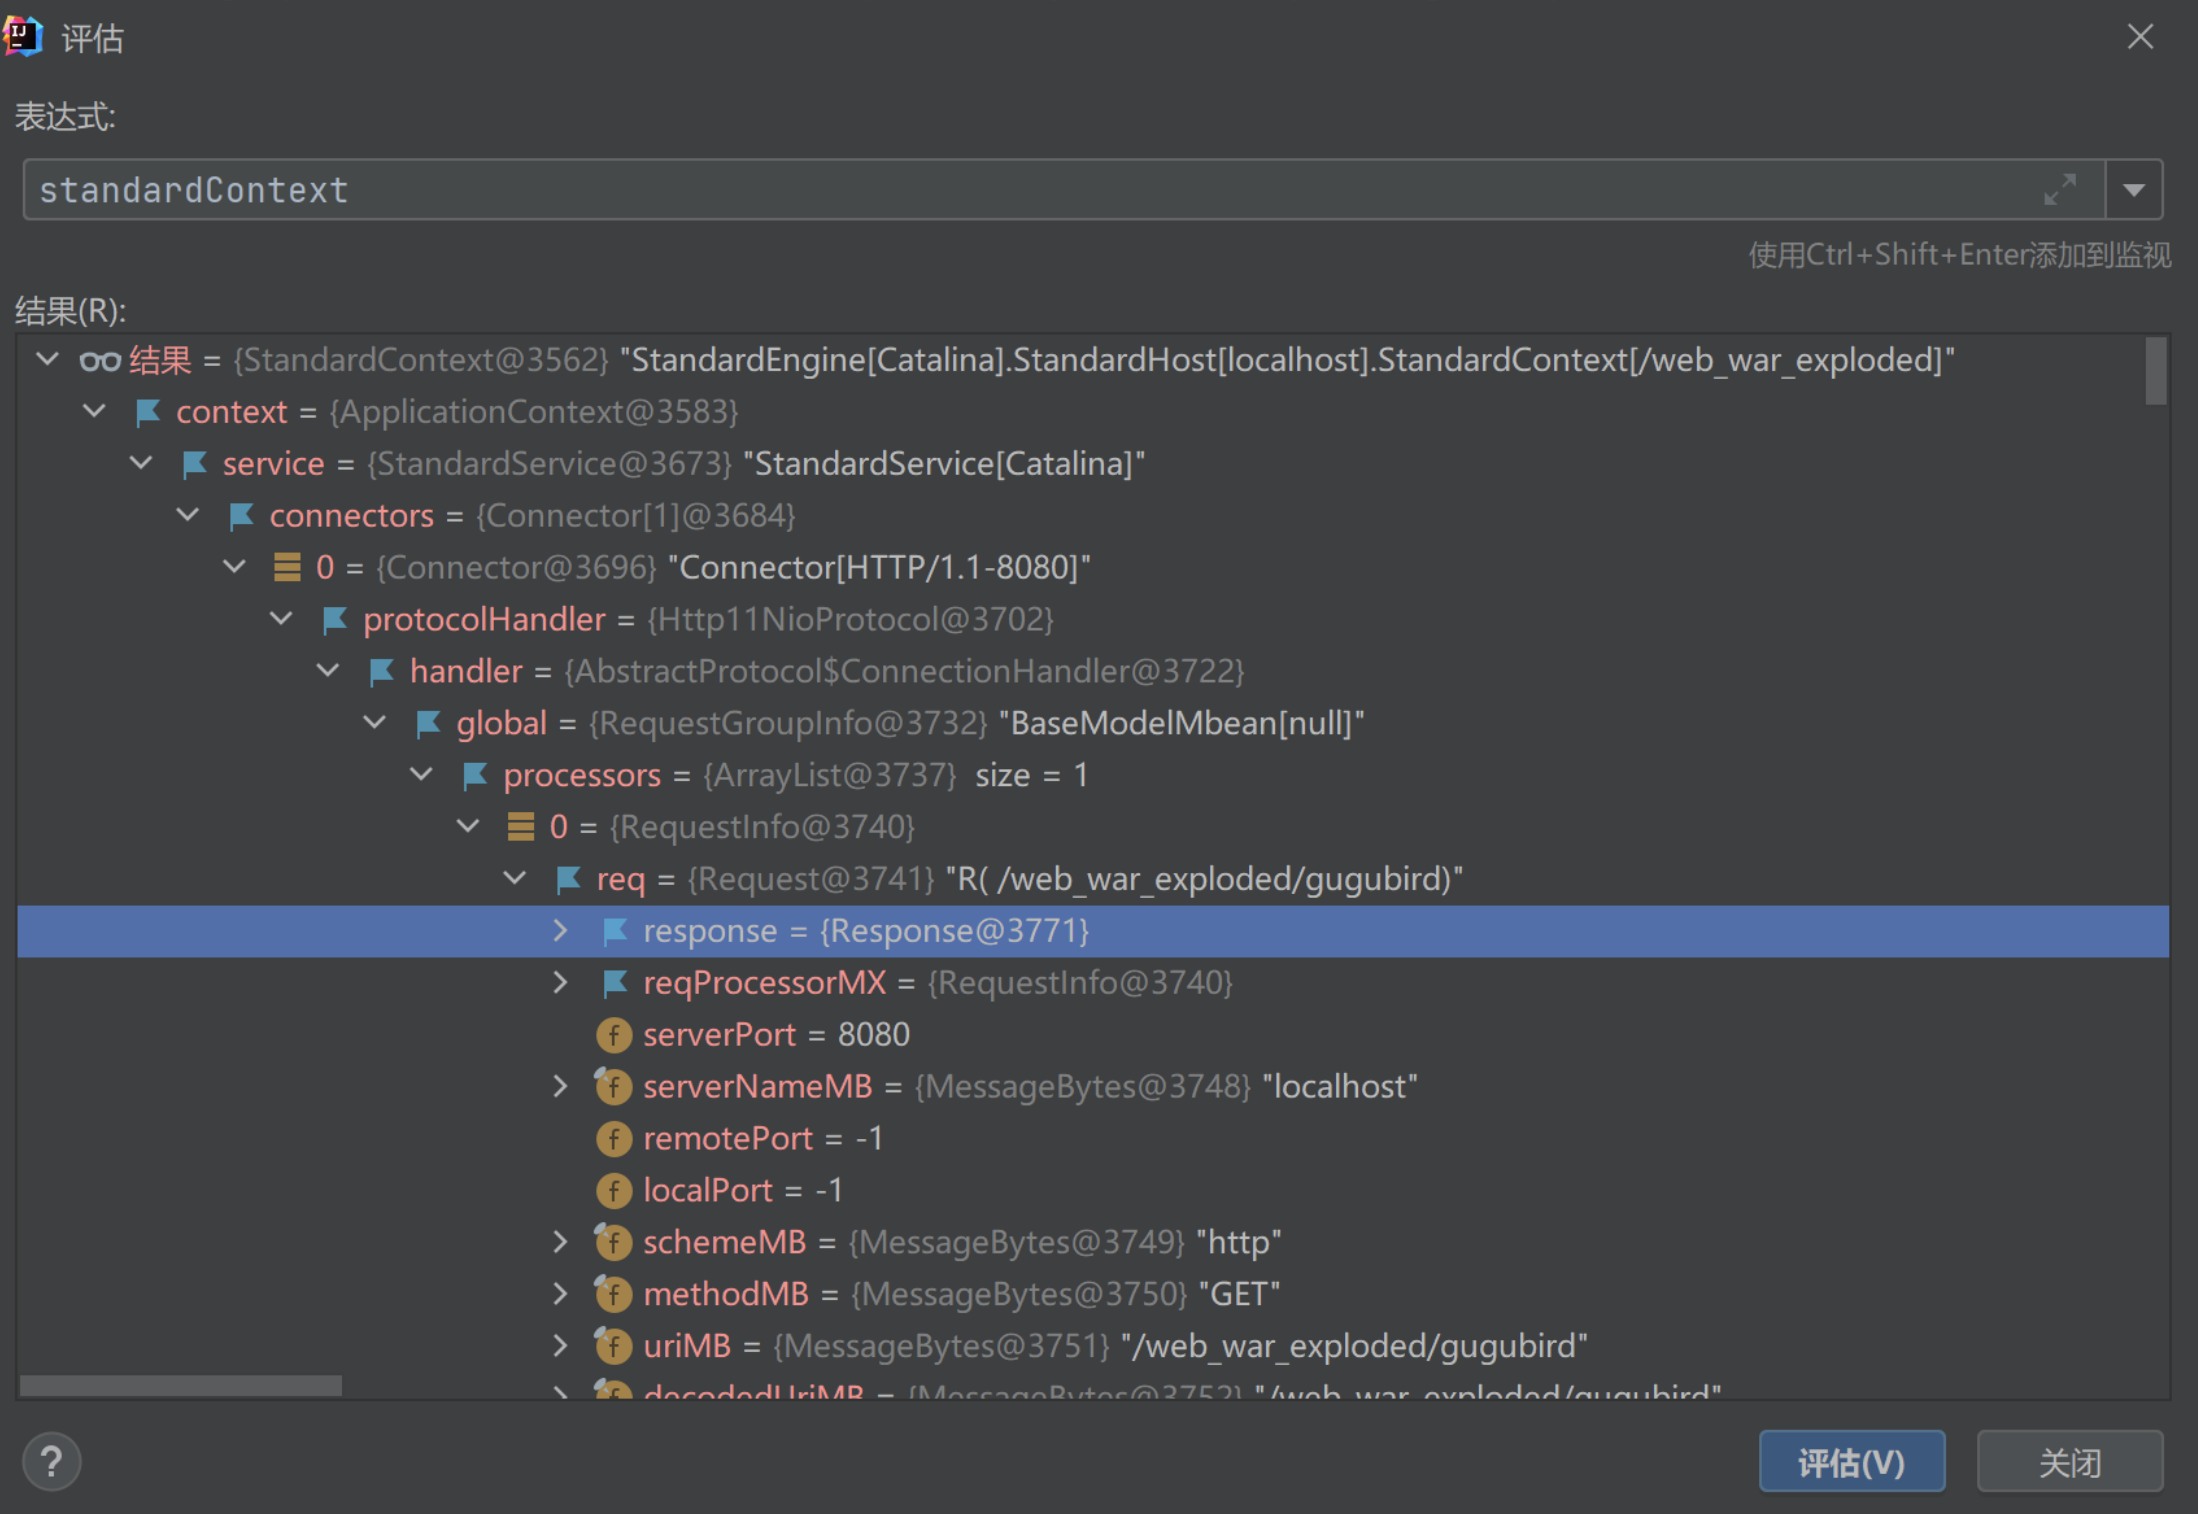Click the help question mark icon
The image size is (2198, 1514).
pos(51,1462)
